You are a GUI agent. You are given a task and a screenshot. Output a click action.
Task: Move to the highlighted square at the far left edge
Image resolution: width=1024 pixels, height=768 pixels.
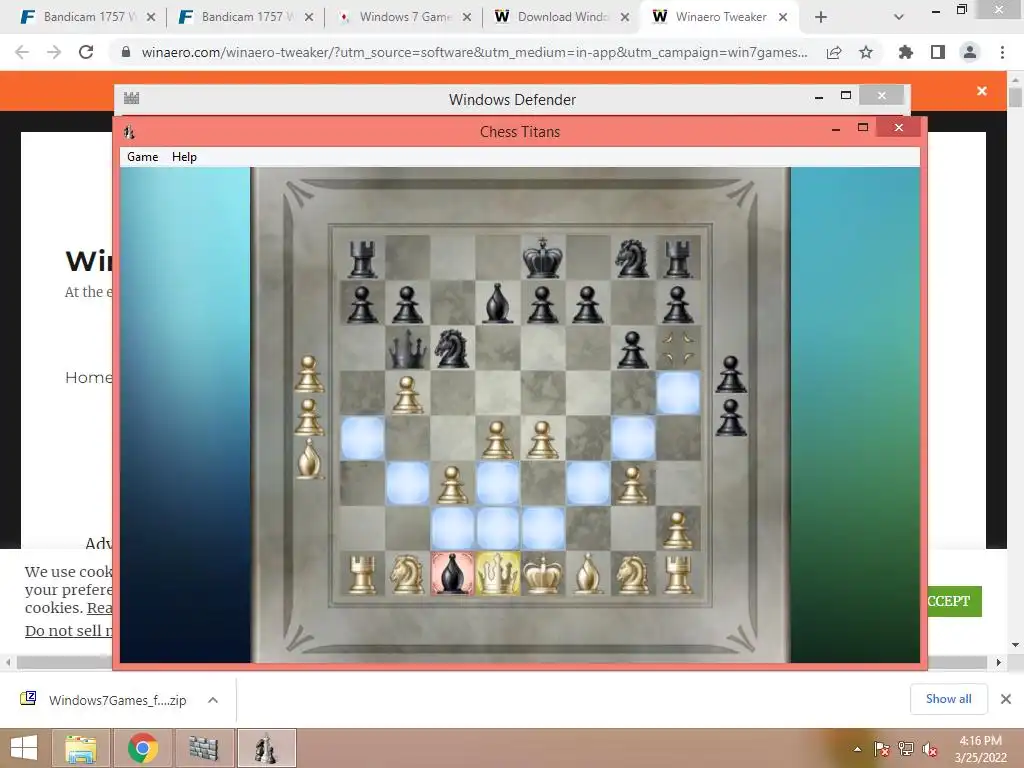coord(362,438)
